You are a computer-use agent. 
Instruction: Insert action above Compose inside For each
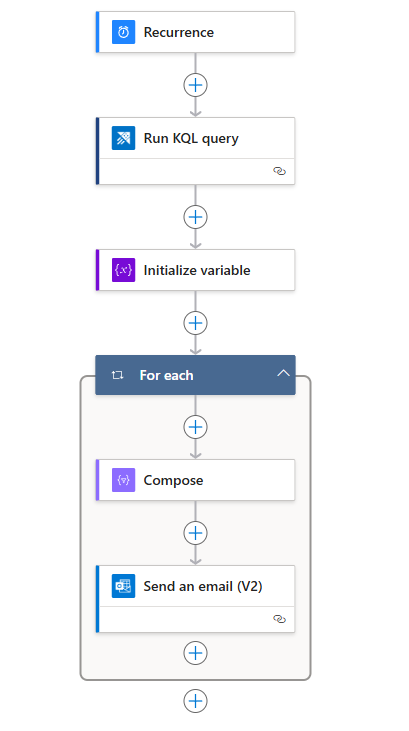coord(195,427)
